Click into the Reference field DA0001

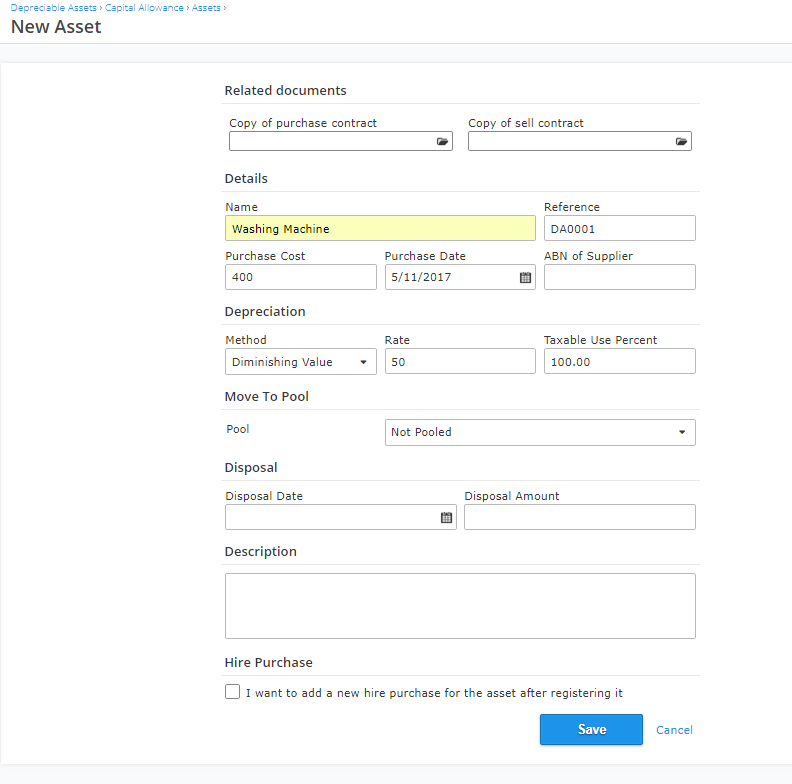pyautogui.click(x=619, y=229)
